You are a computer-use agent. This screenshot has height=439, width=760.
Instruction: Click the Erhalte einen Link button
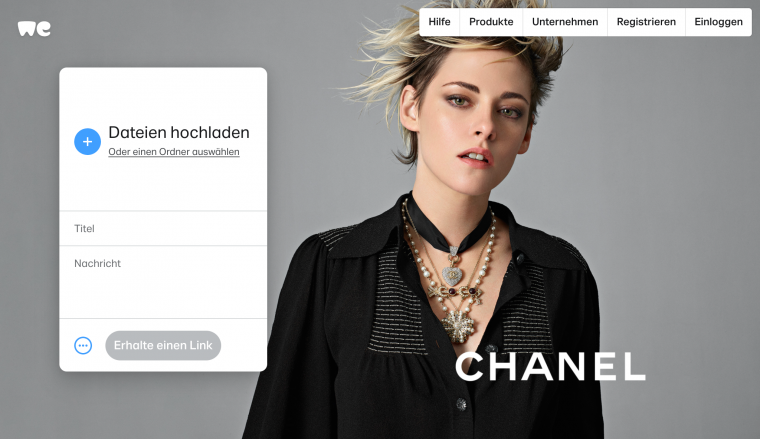click(x=163, y=345)
